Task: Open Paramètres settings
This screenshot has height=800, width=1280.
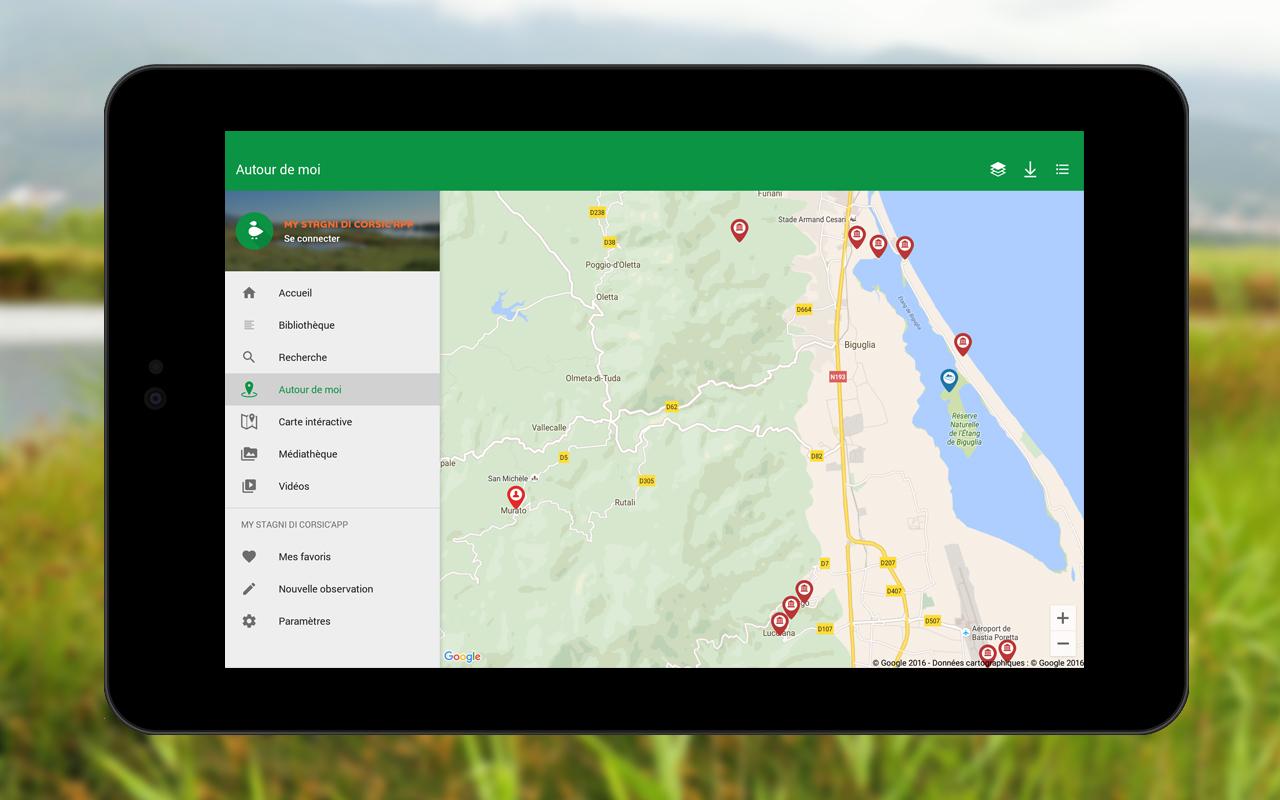Action: (x=332, y=621)
